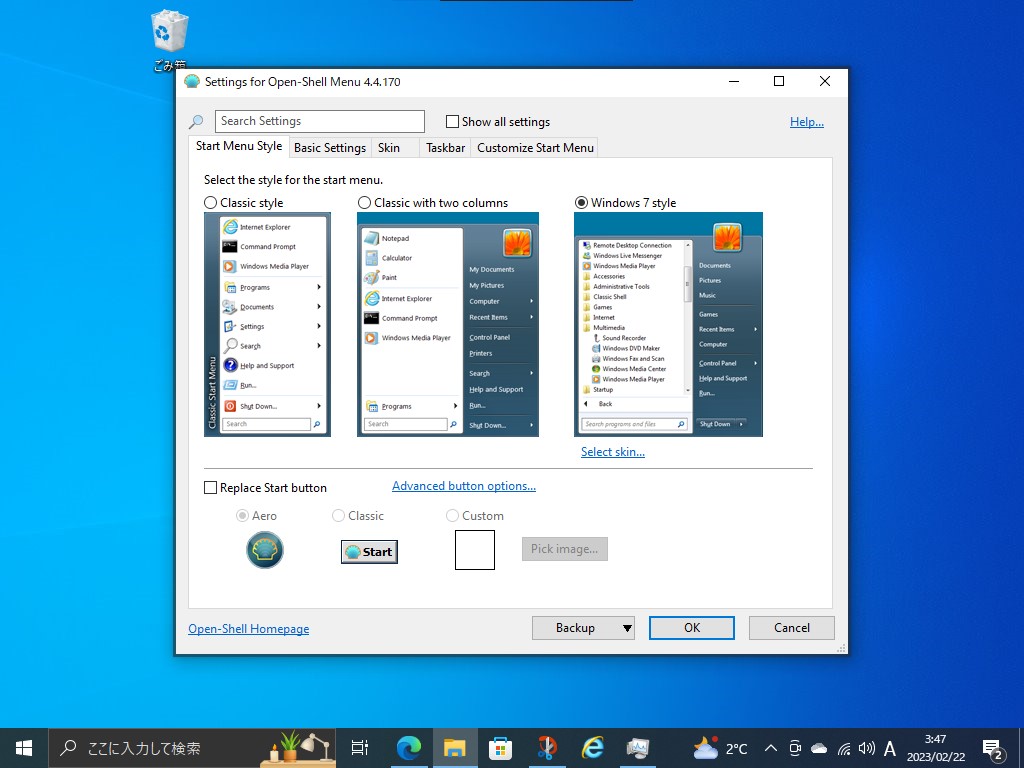Open Task View from the taskbar
This screenshot has height=768, width=1024.
coord(360,748)
